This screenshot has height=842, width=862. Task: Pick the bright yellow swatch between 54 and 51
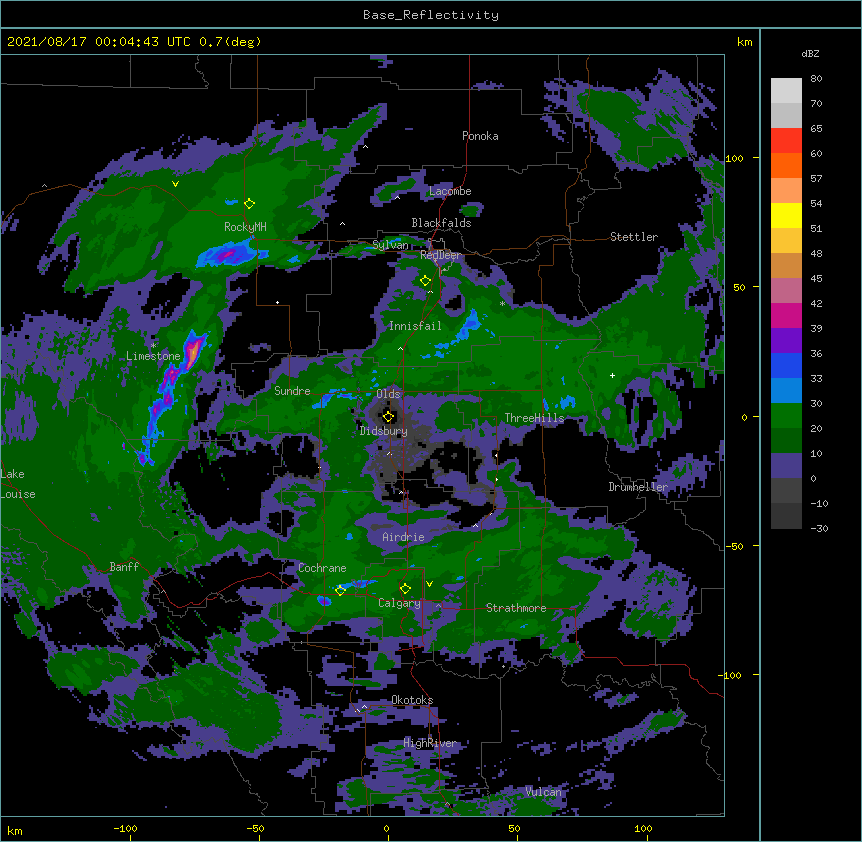coord(786,215)
